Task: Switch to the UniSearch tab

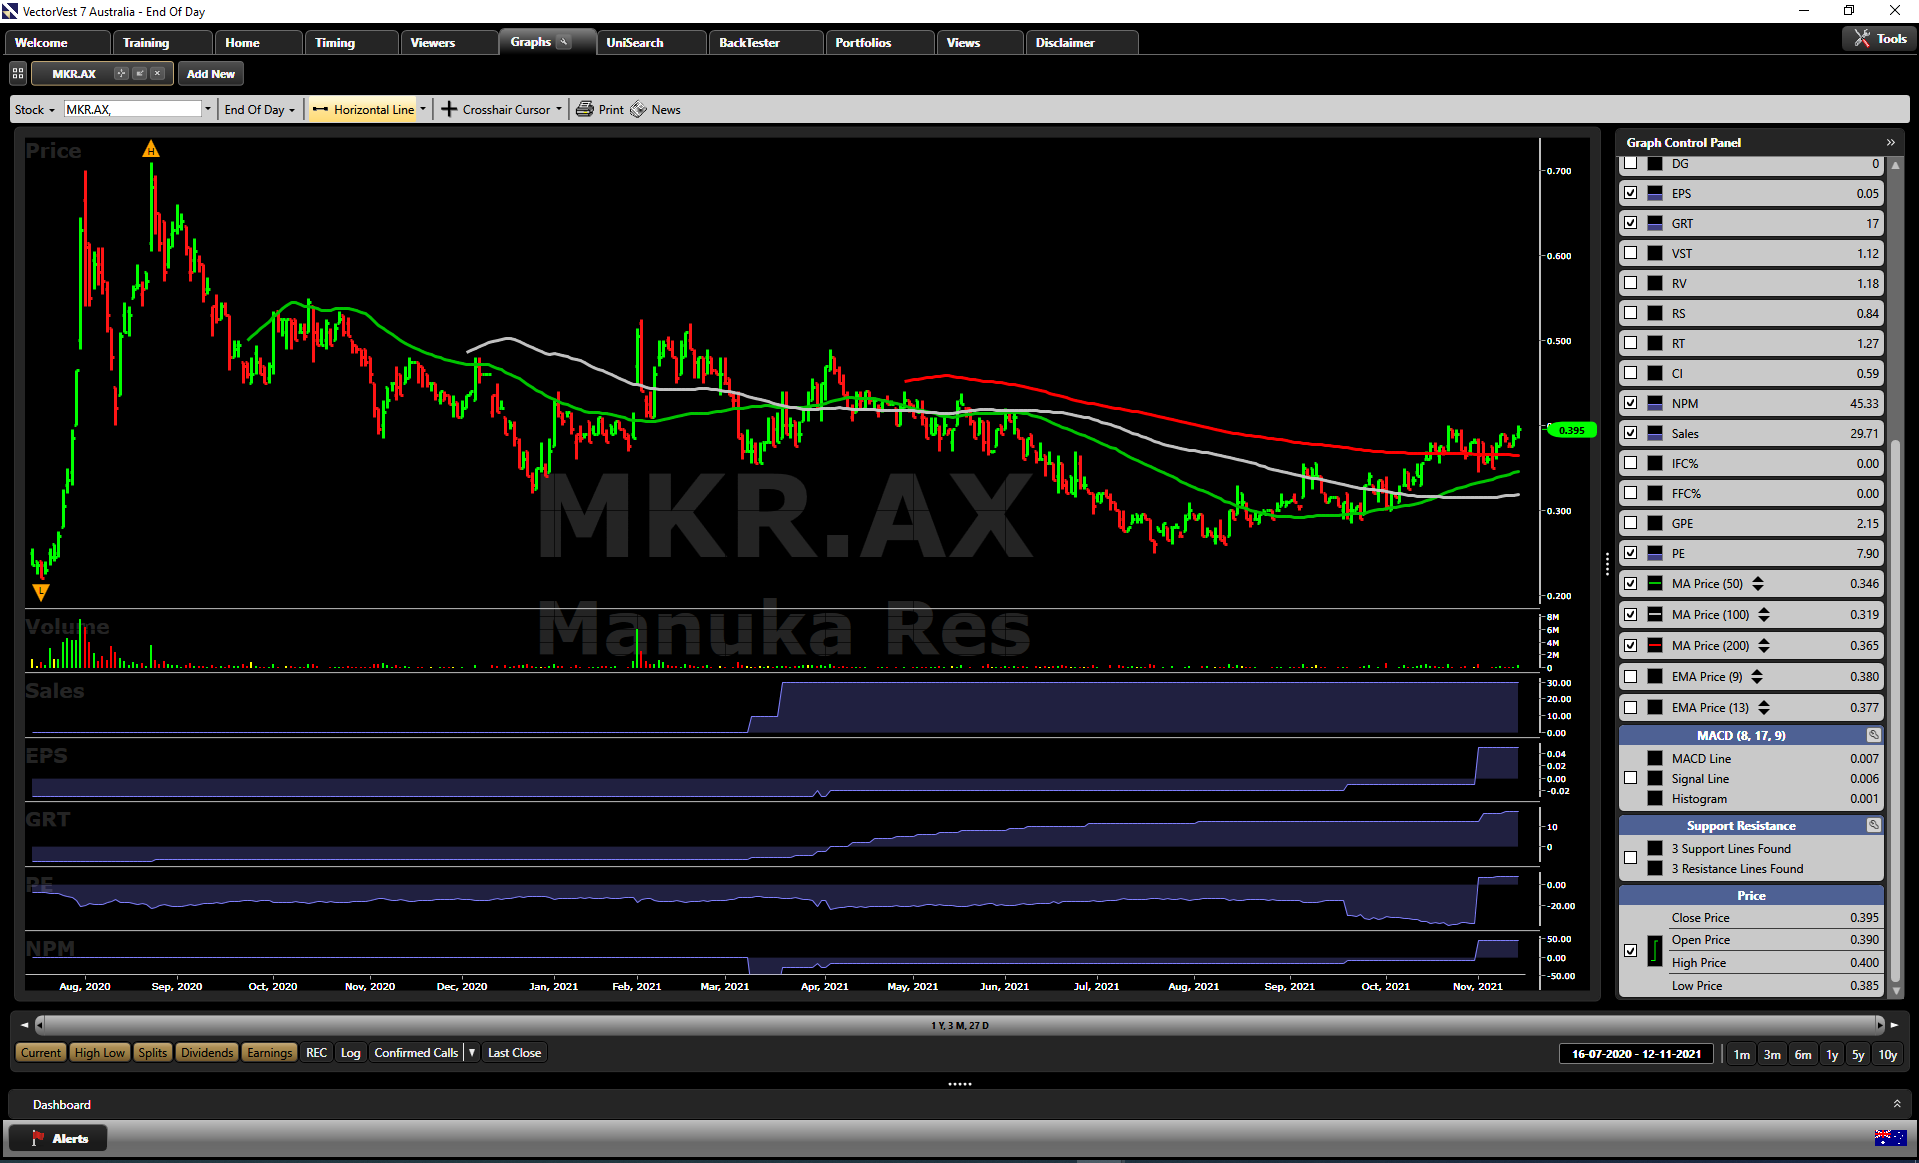Action: [x=650, y=42]
